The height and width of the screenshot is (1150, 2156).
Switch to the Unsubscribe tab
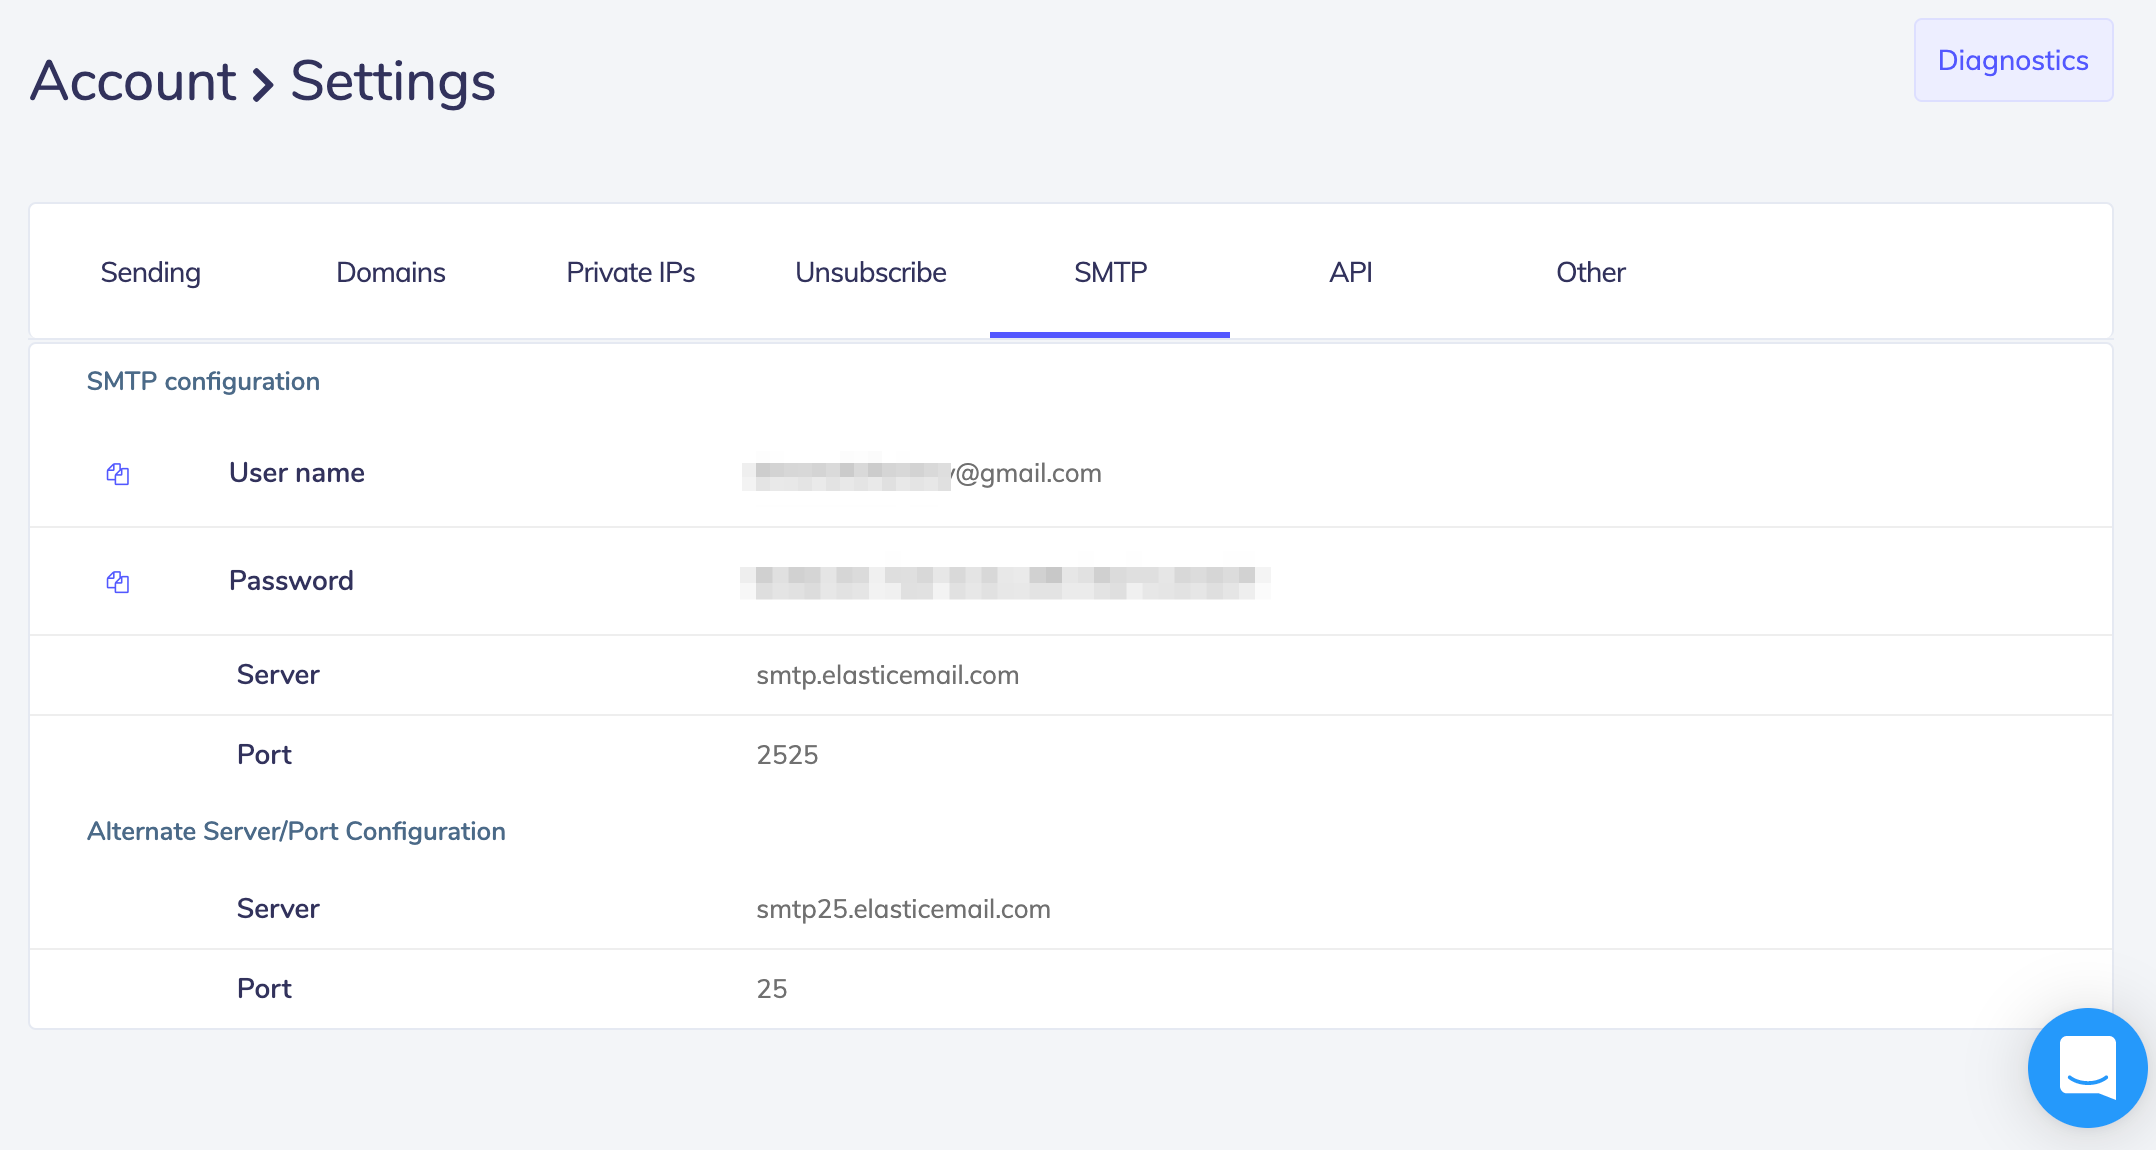click(870, 272)
